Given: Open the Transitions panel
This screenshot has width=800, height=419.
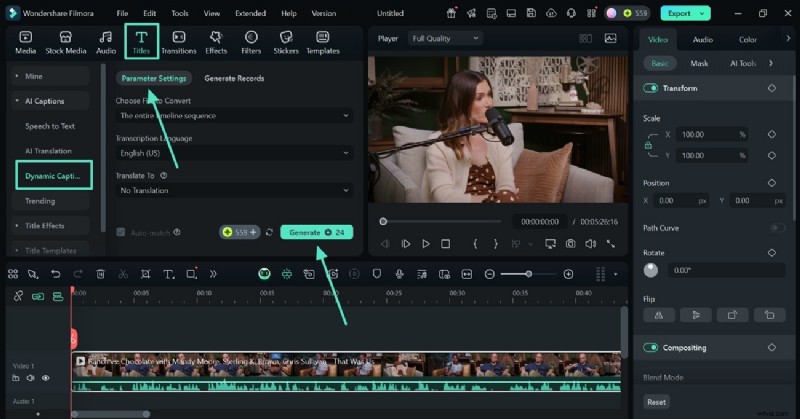Looking at the screenshot, I should pos(178,41).
